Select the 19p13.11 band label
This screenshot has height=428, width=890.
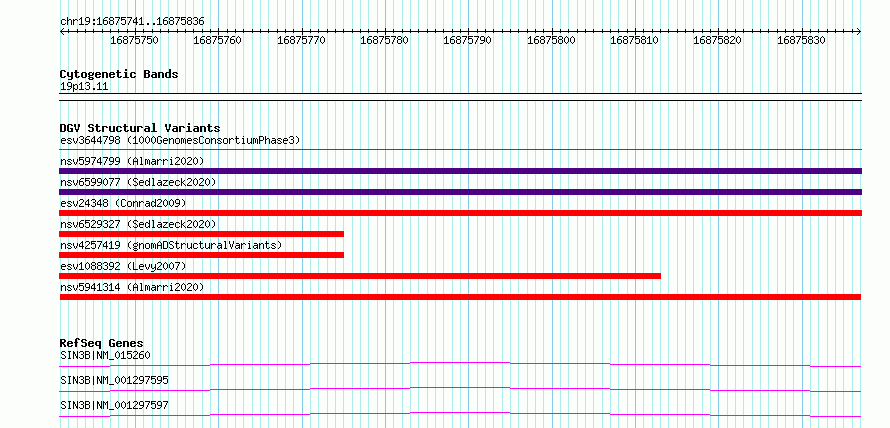click(84, 87)
